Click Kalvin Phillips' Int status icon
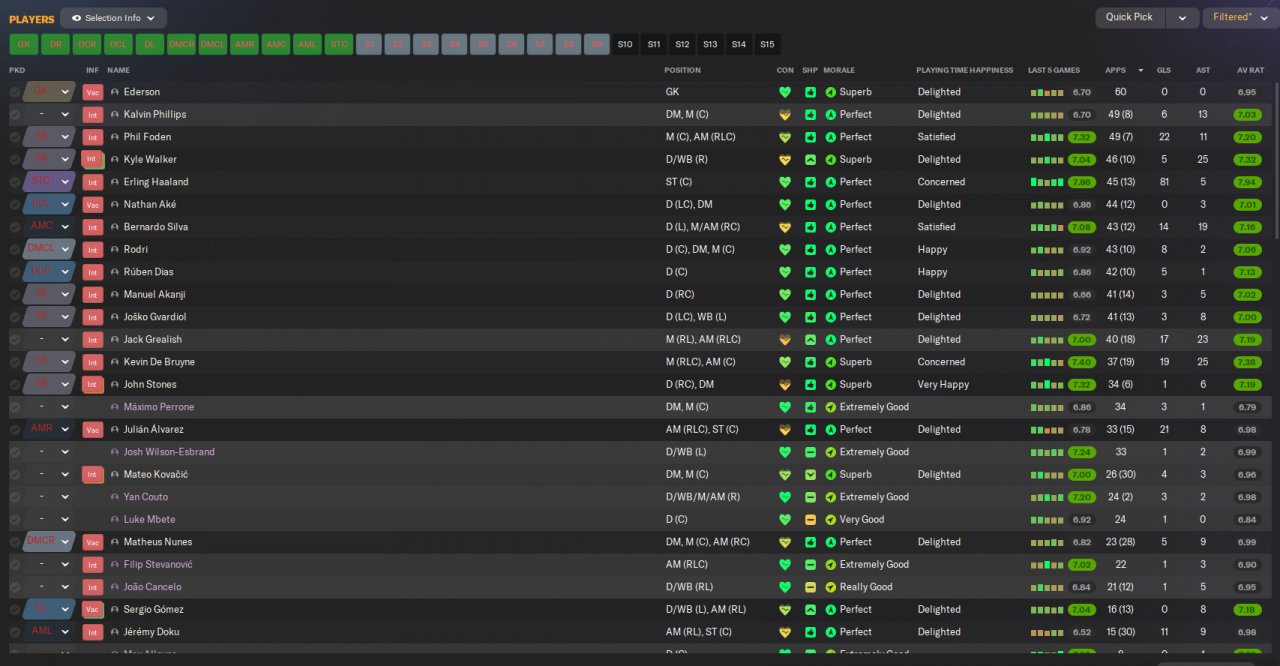The height and width of the screenshot is (666, 1280). (93, 114)
